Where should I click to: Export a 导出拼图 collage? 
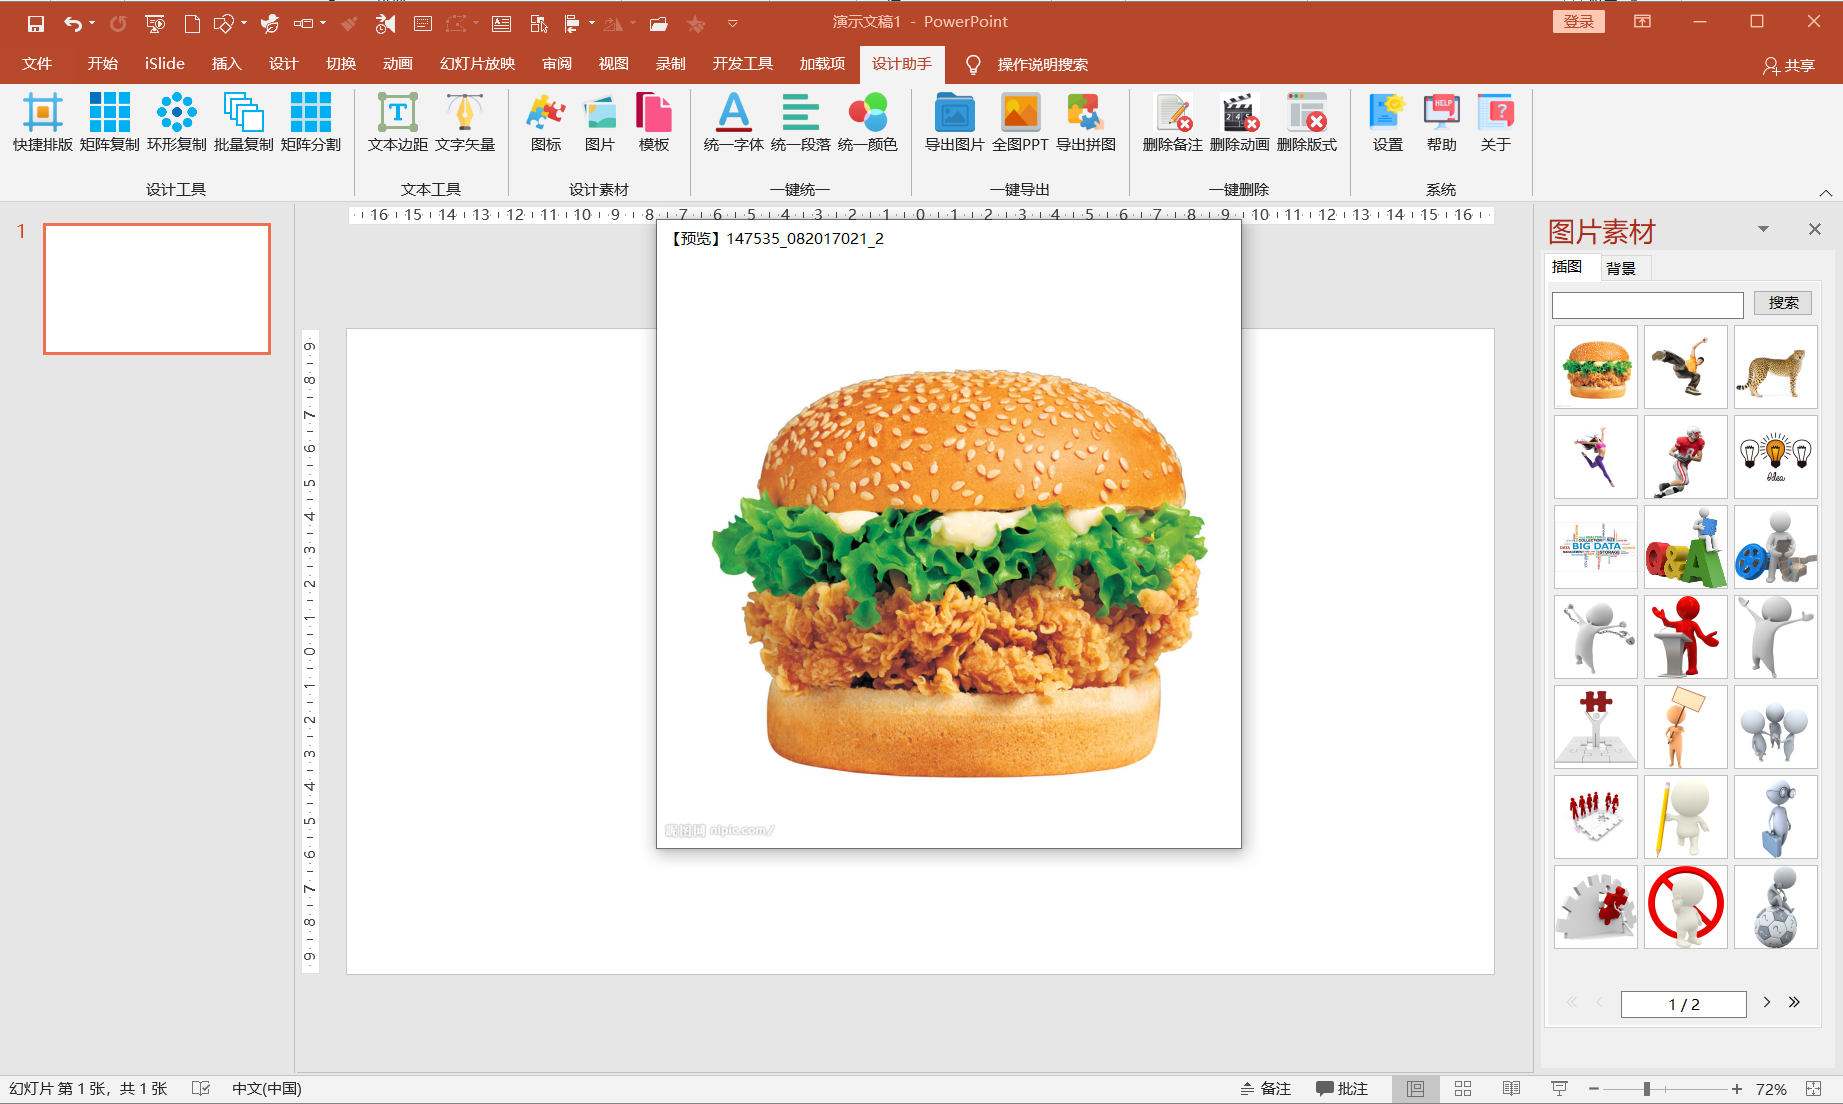[1086, 122]
